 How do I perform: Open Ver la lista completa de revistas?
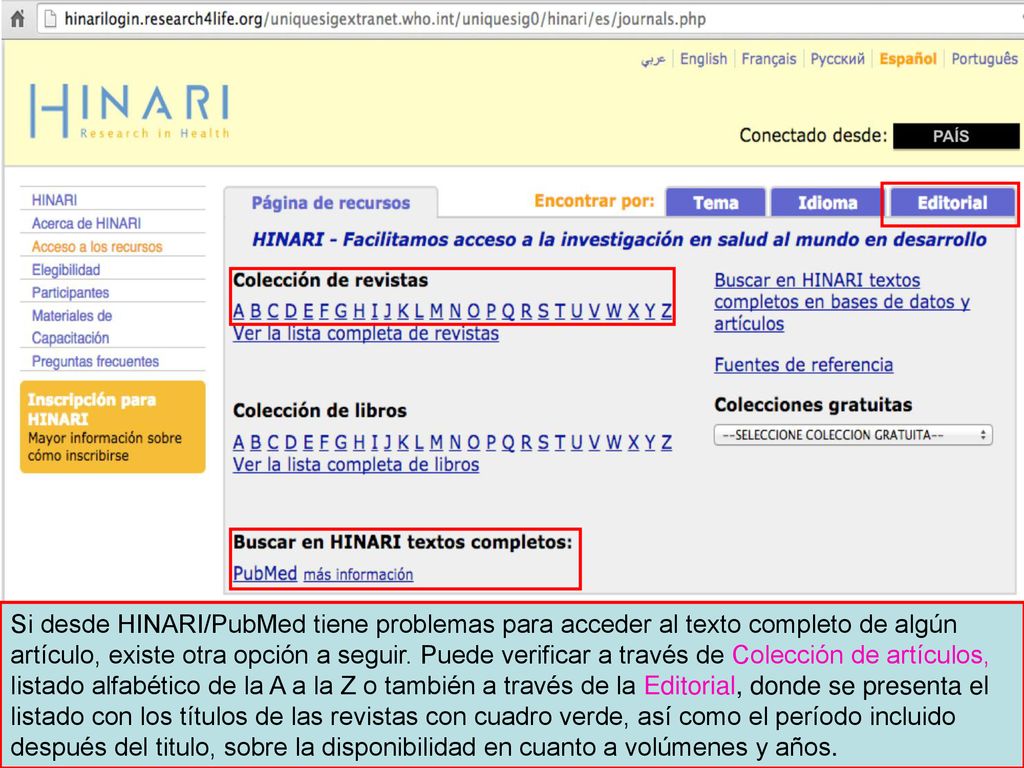(366, 334)
